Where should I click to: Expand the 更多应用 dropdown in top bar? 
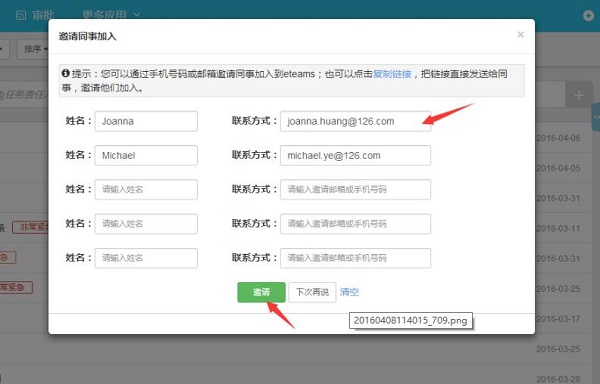point(111,15)
